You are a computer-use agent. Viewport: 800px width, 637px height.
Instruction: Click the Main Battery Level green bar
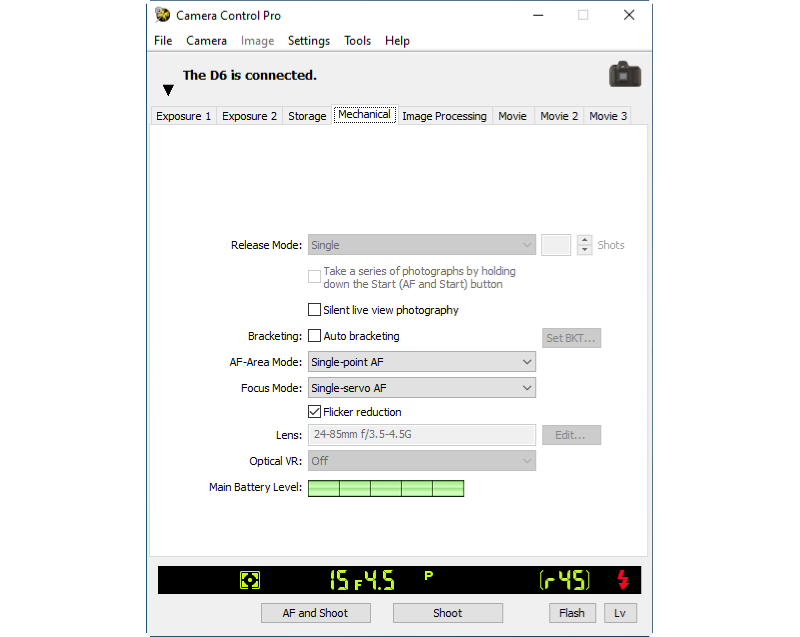[386, 488]
